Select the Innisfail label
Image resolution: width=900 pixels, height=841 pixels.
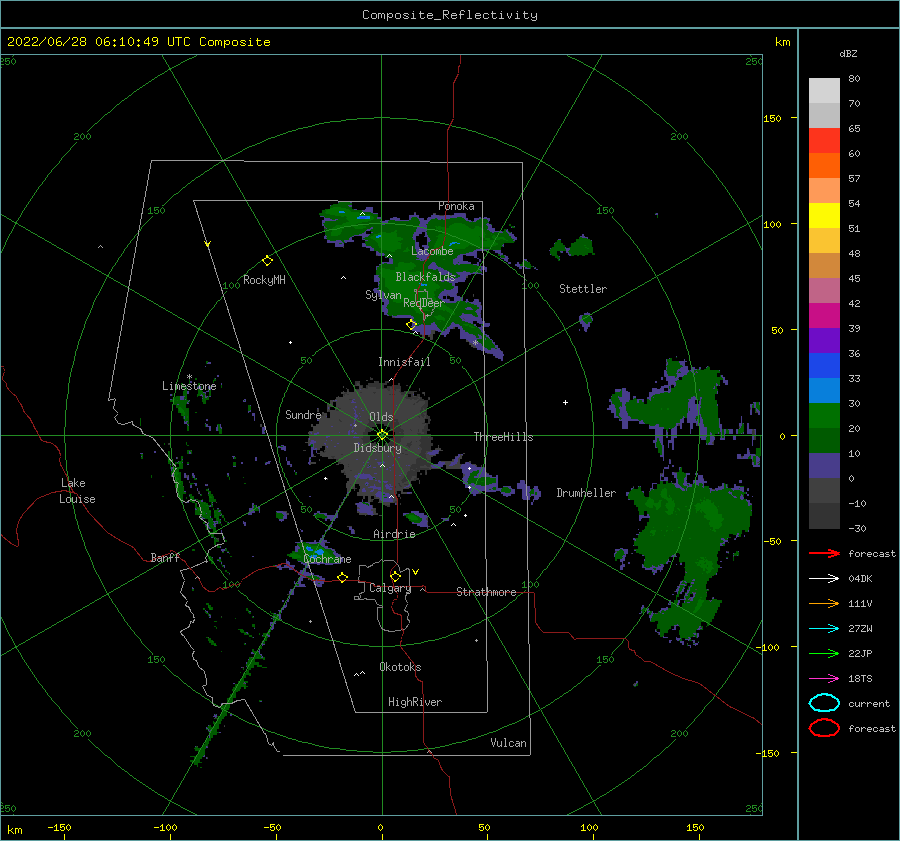(x=404, y=362)
